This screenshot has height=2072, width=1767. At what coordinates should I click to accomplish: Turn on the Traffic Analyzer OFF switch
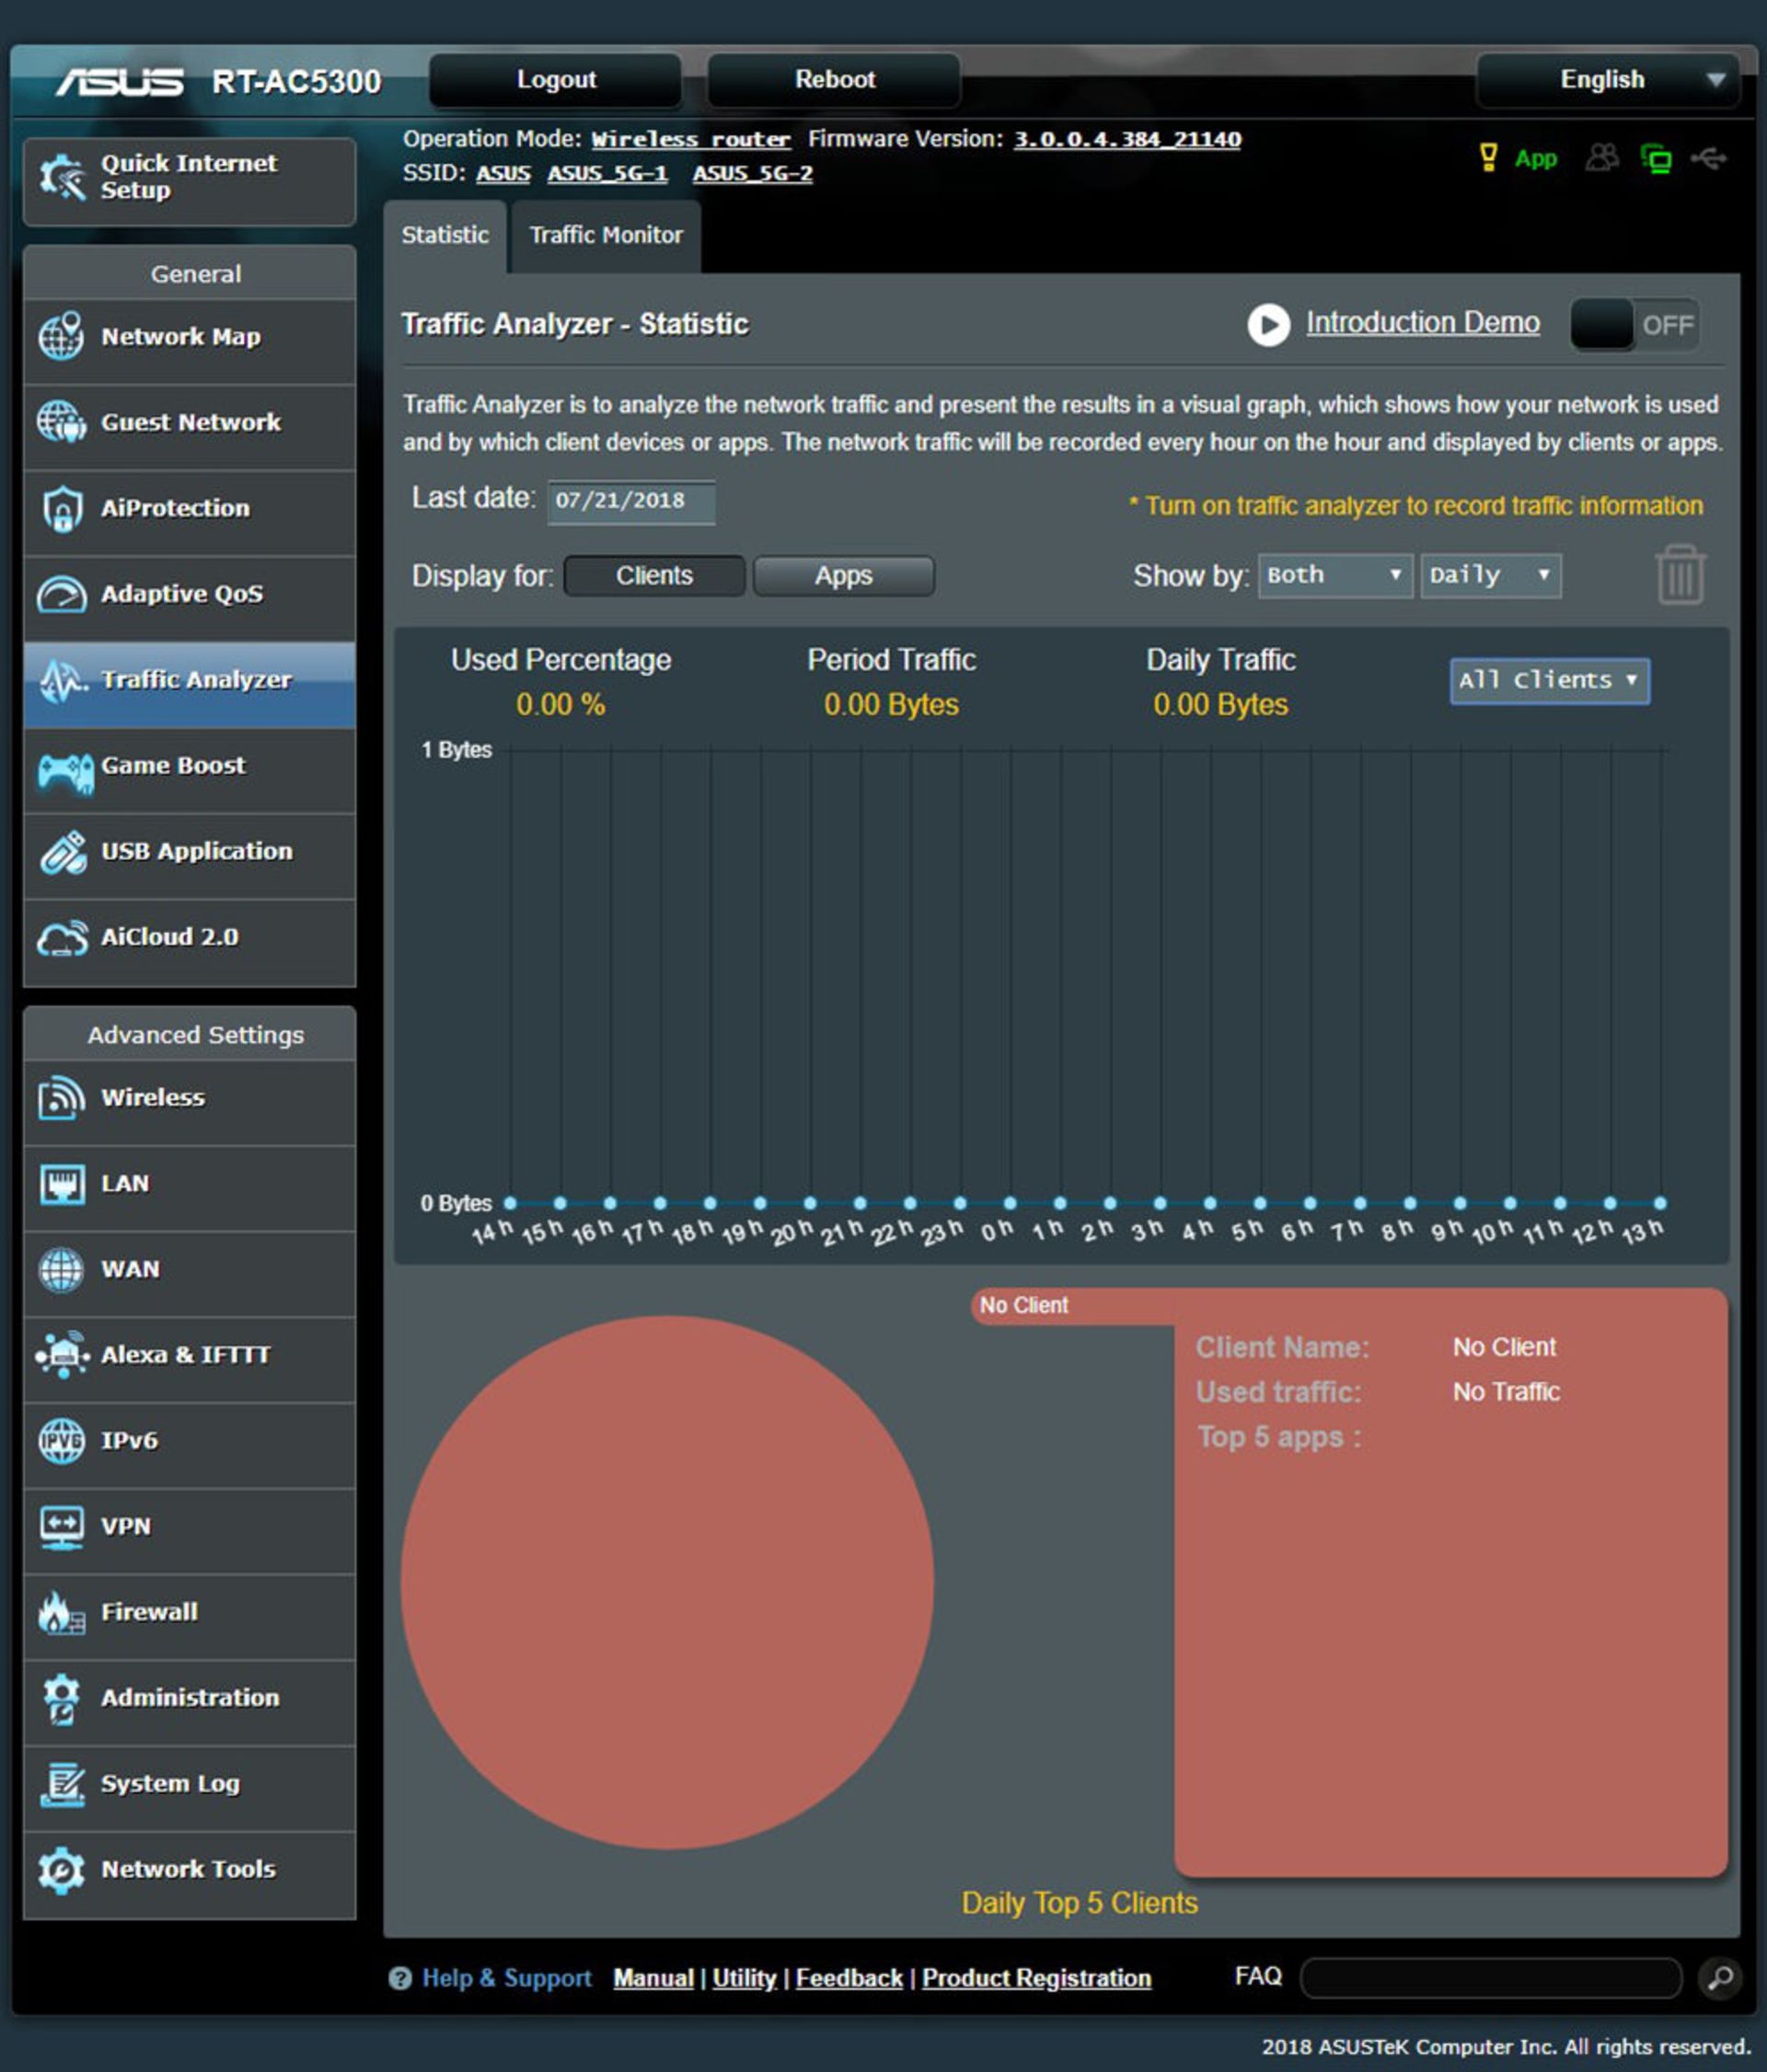[1634, 325]
